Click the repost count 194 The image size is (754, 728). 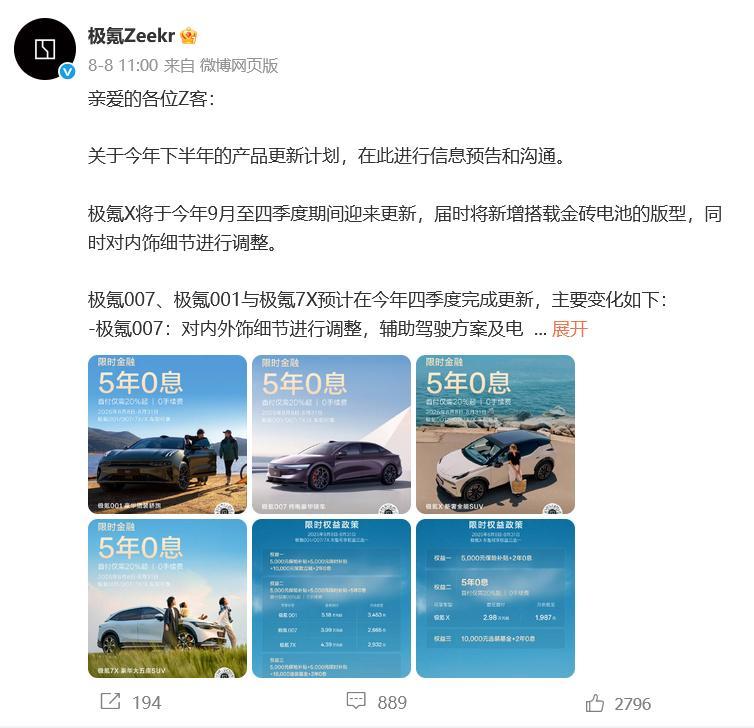147,703
